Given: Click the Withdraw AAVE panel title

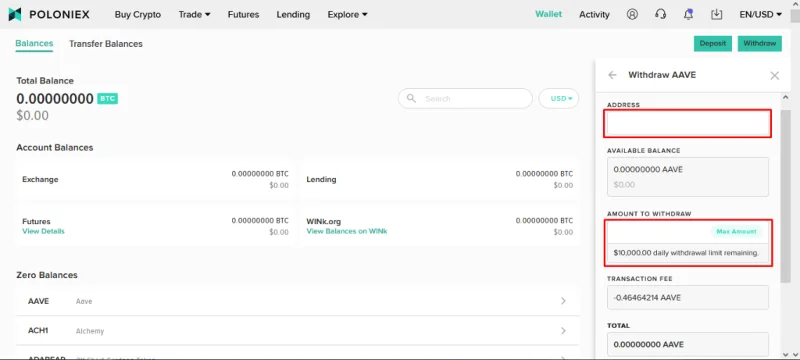Looking at the screenshot, I should click(662, 75).
